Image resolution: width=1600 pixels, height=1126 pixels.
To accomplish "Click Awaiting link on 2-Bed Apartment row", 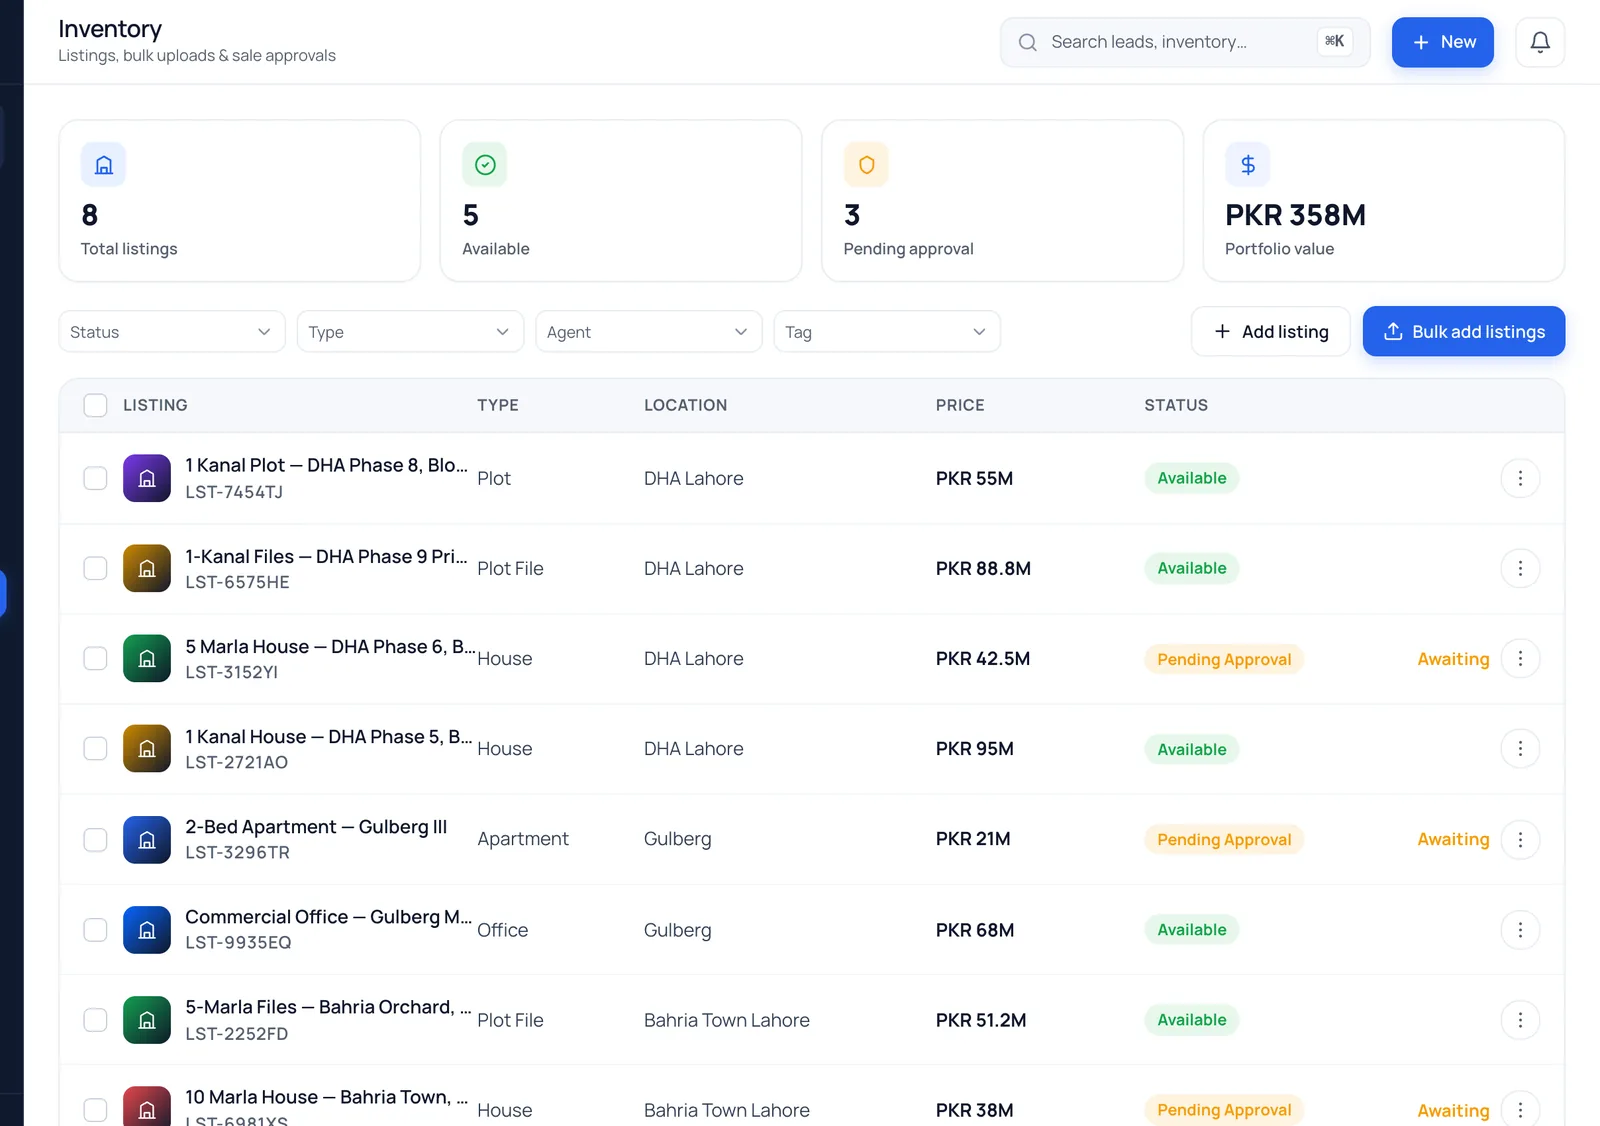I will [1453, 839].
